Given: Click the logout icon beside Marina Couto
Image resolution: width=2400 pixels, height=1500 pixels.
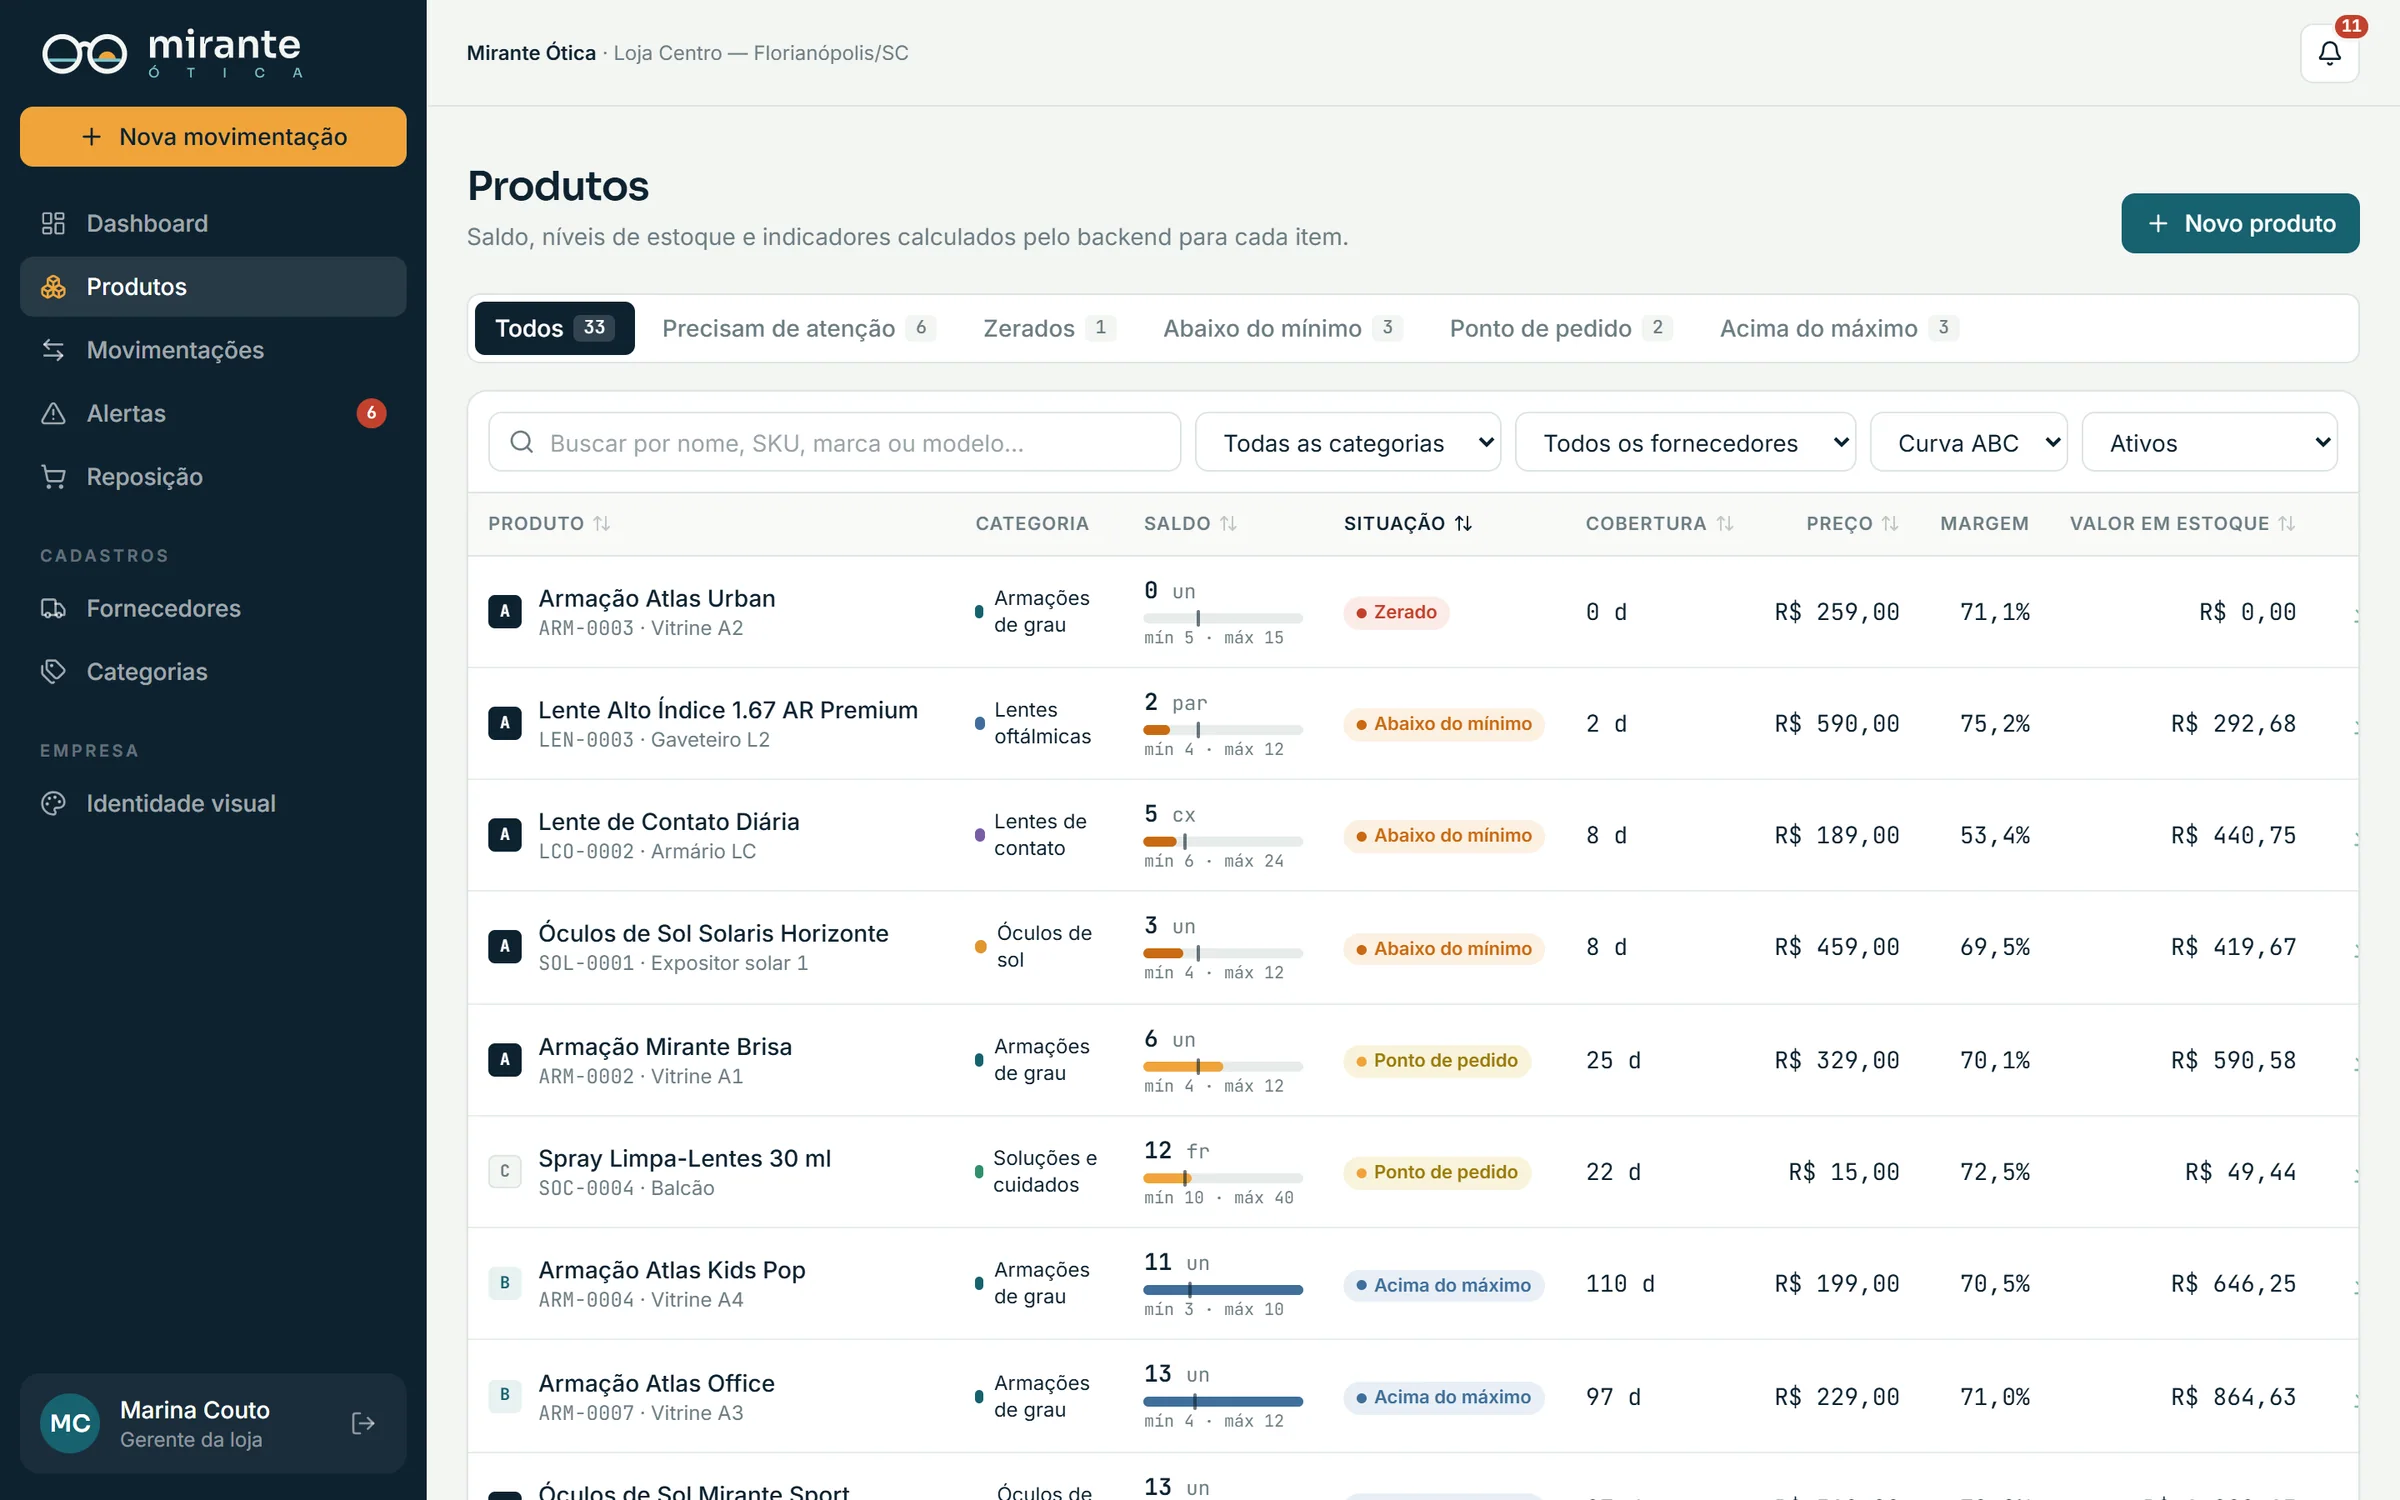Looking at the screenshot, I should pyautogui.click(x=363, y=1423).
